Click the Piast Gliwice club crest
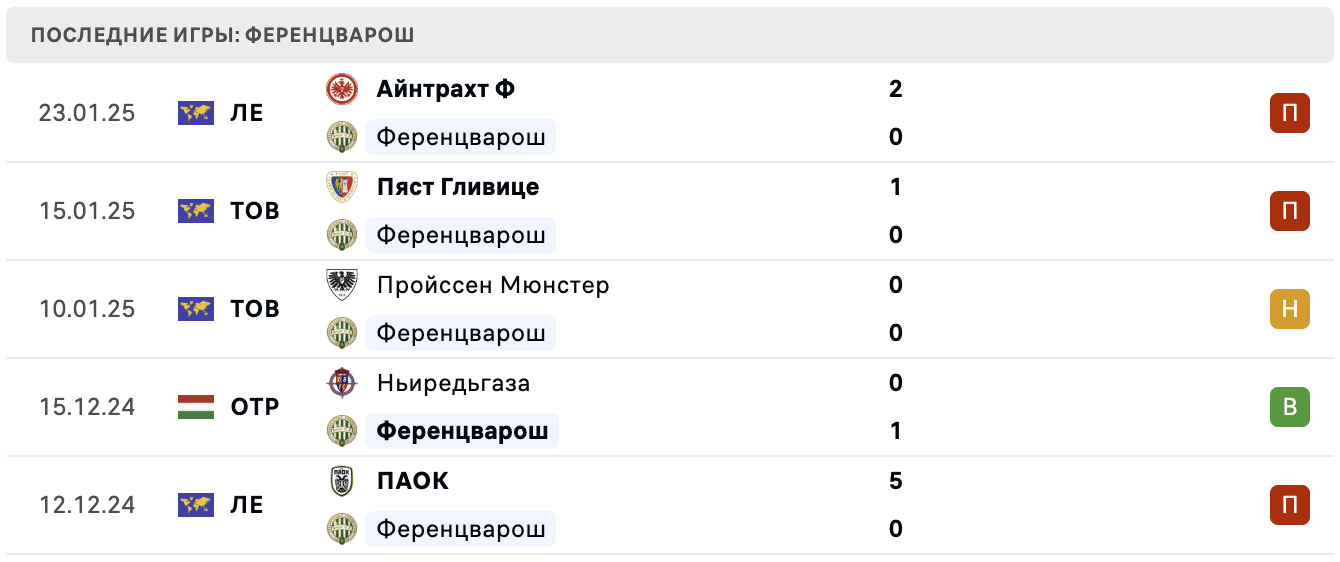Image resolution: width=1340 pixels, height=562 pixels. coord(342,187)
